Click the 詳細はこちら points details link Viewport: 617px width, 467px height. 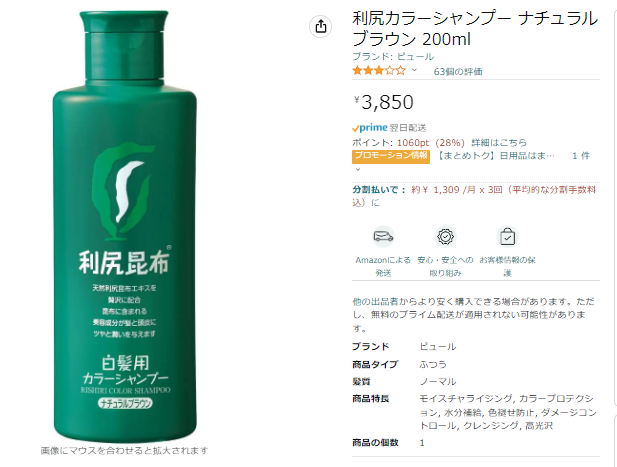[499, 142]
